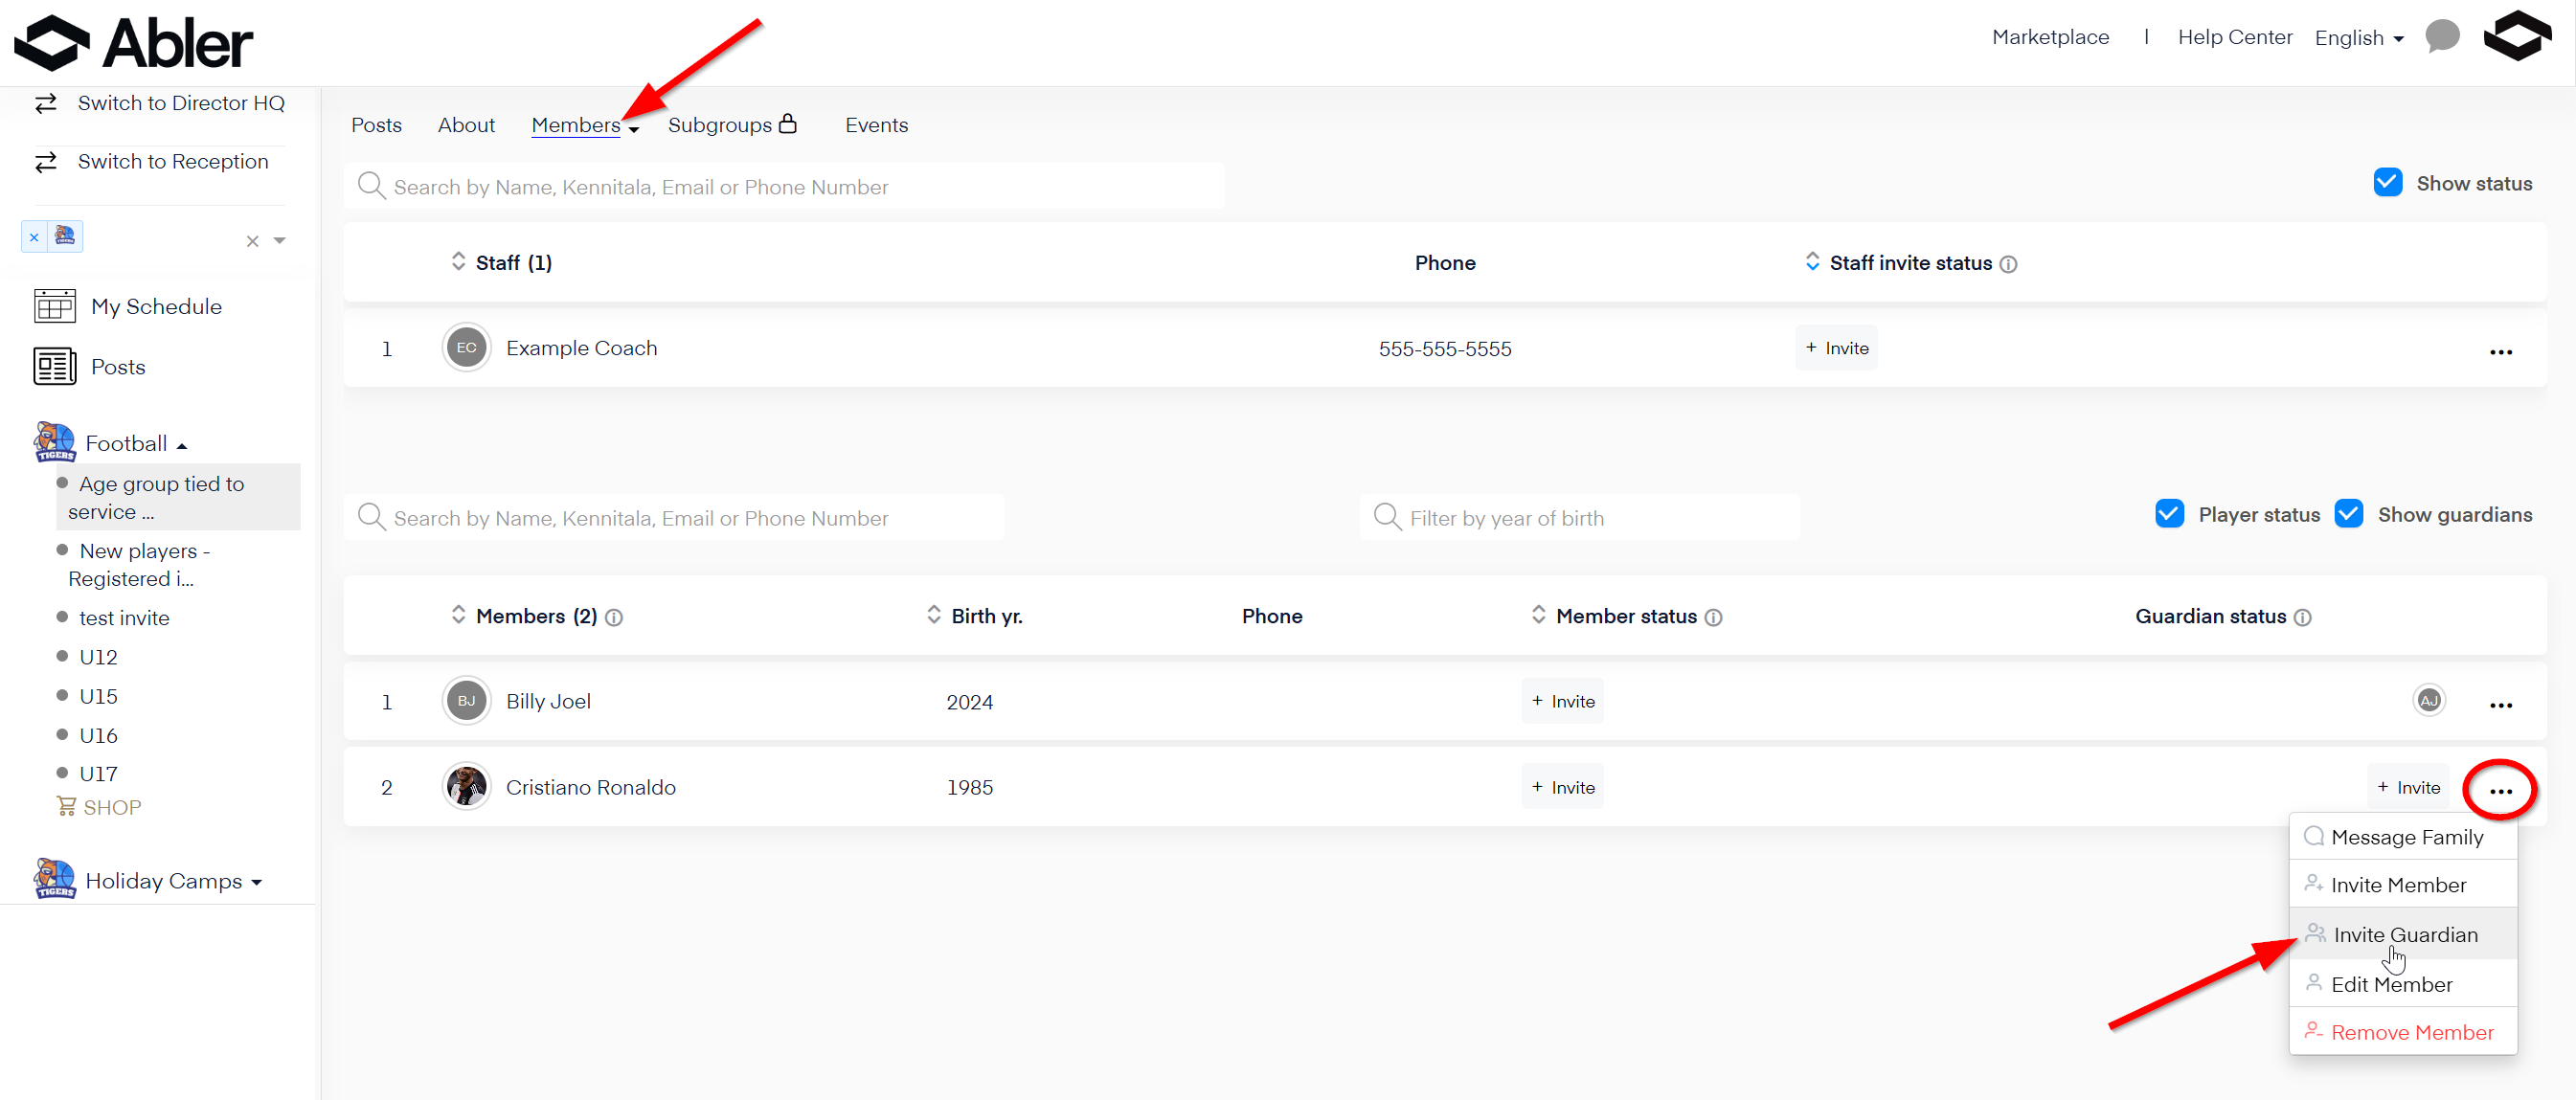
Task: Switch to the Events tab
Action: point(876,125)
